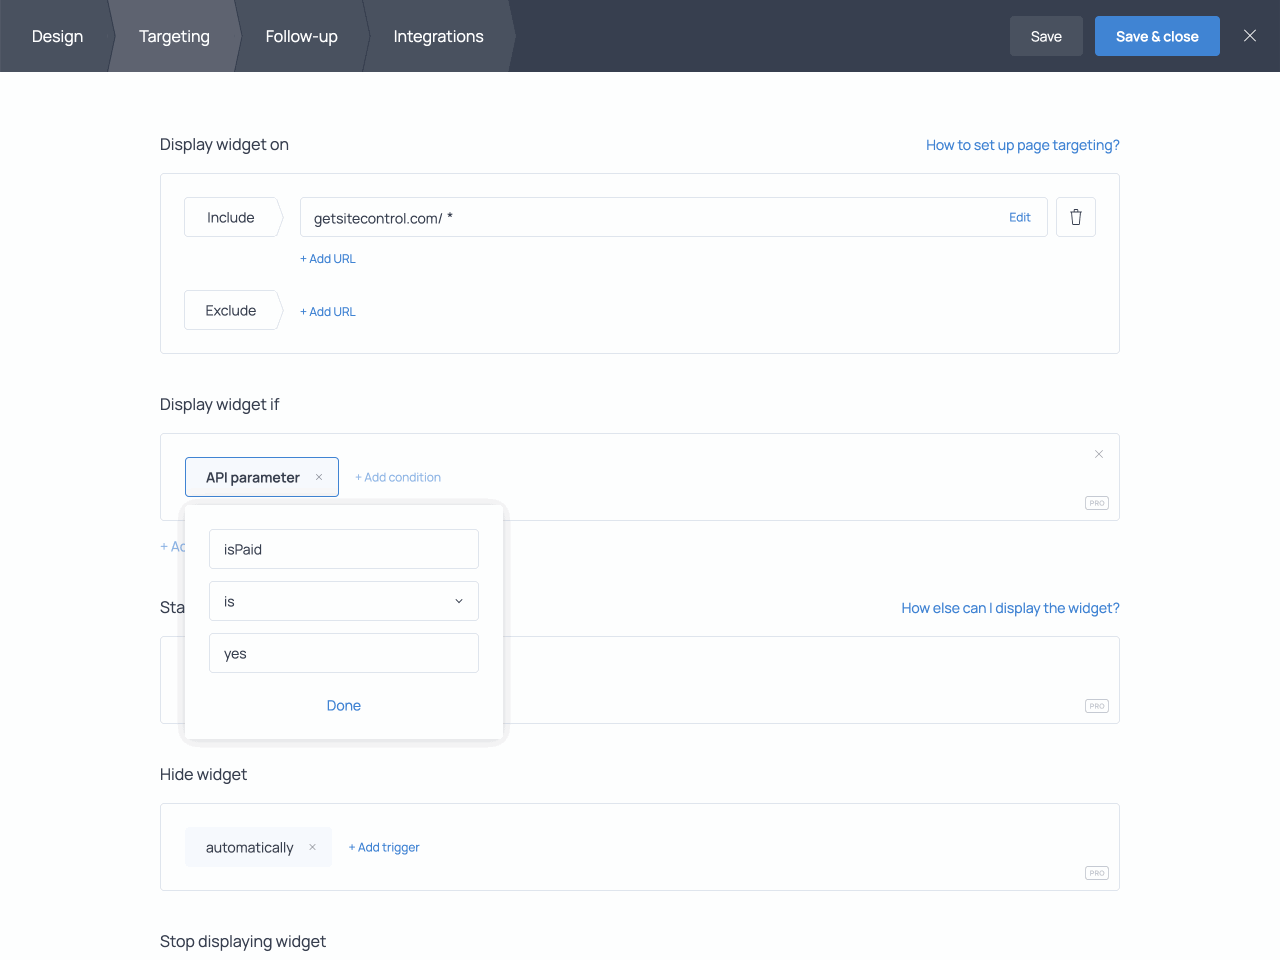Confirm the condition by clicking Done

coord(344,705)
